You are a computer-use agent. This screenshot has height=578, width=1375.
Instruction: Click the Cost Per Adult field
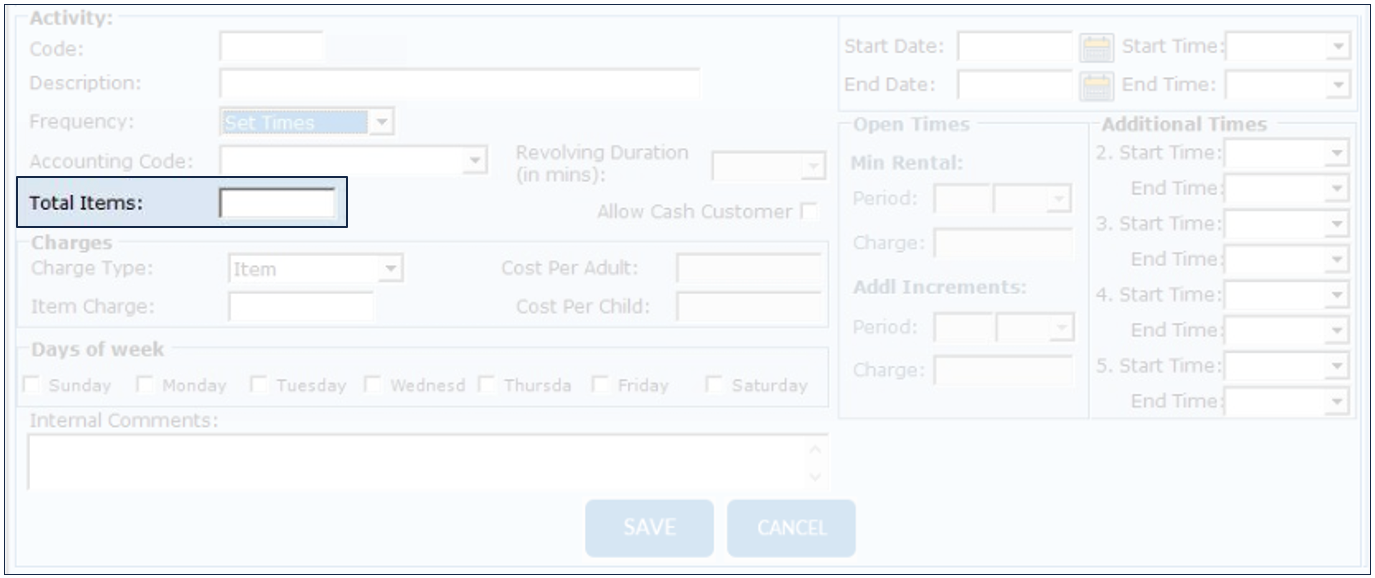[x=748, y=268]
